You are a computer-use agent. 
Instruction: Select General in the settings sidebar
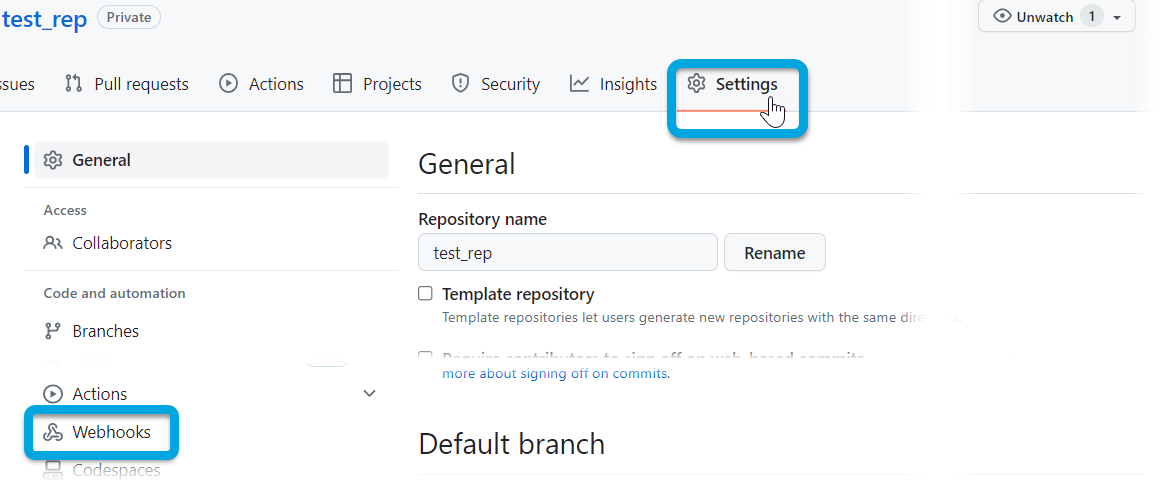coord(101,160)
